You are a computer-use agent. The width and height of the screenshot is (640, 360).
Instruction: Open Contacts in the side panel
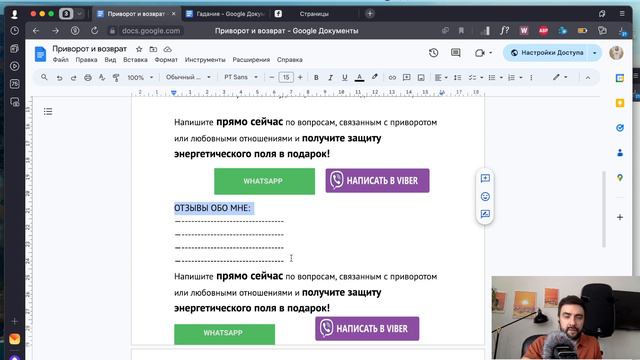point(620,153)
